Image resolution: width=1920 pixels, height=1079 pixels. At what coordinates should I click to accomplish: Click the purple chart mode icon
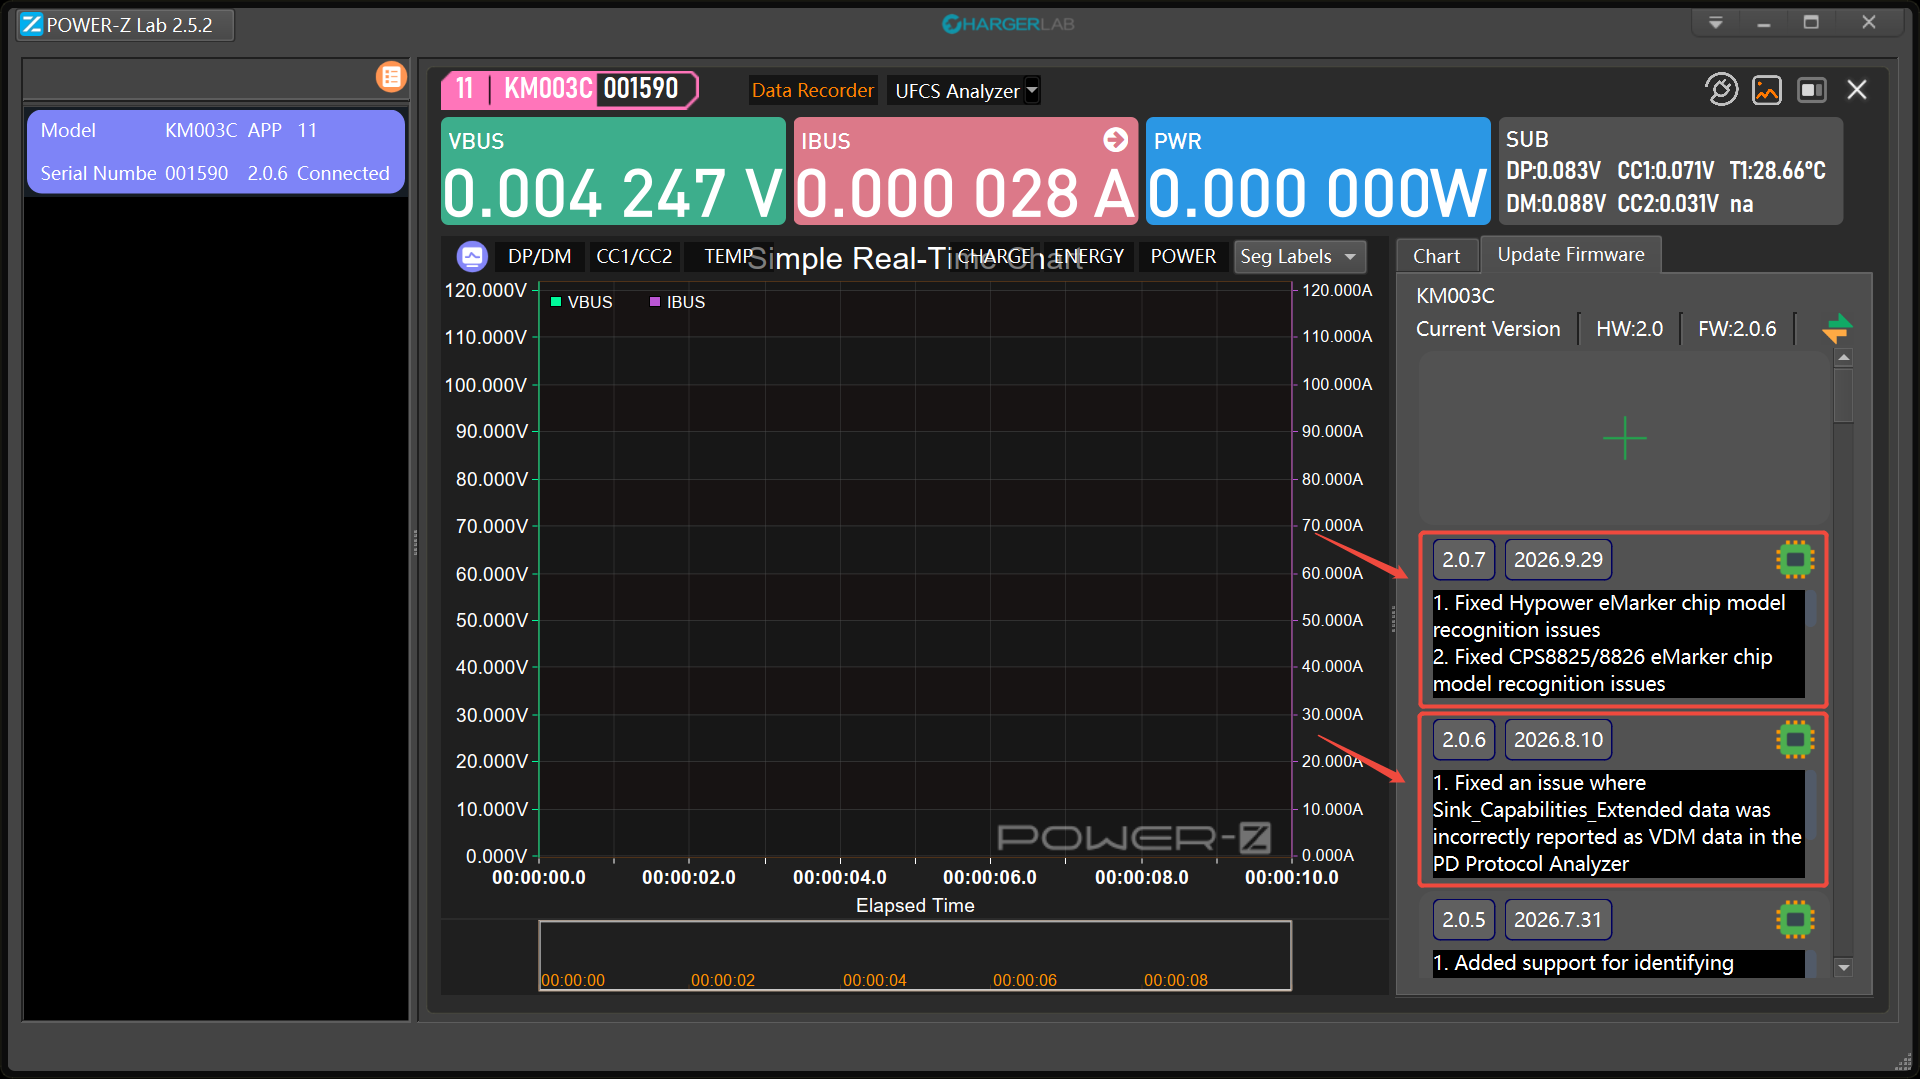click(472, 257)
